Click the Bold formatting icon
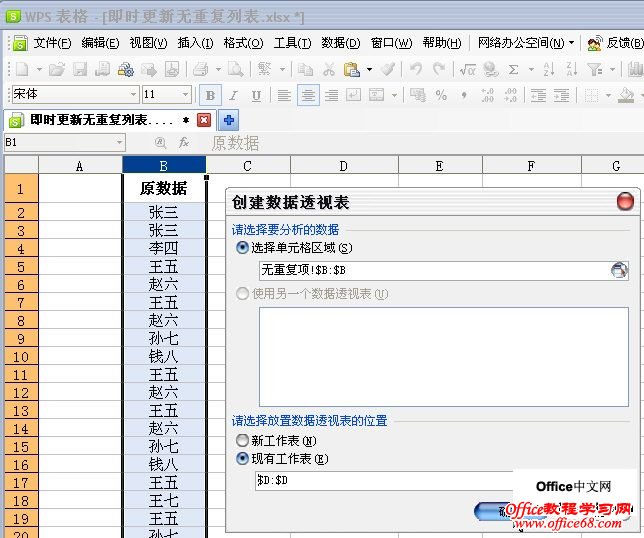Screen dimensions: 644x538 210,95
